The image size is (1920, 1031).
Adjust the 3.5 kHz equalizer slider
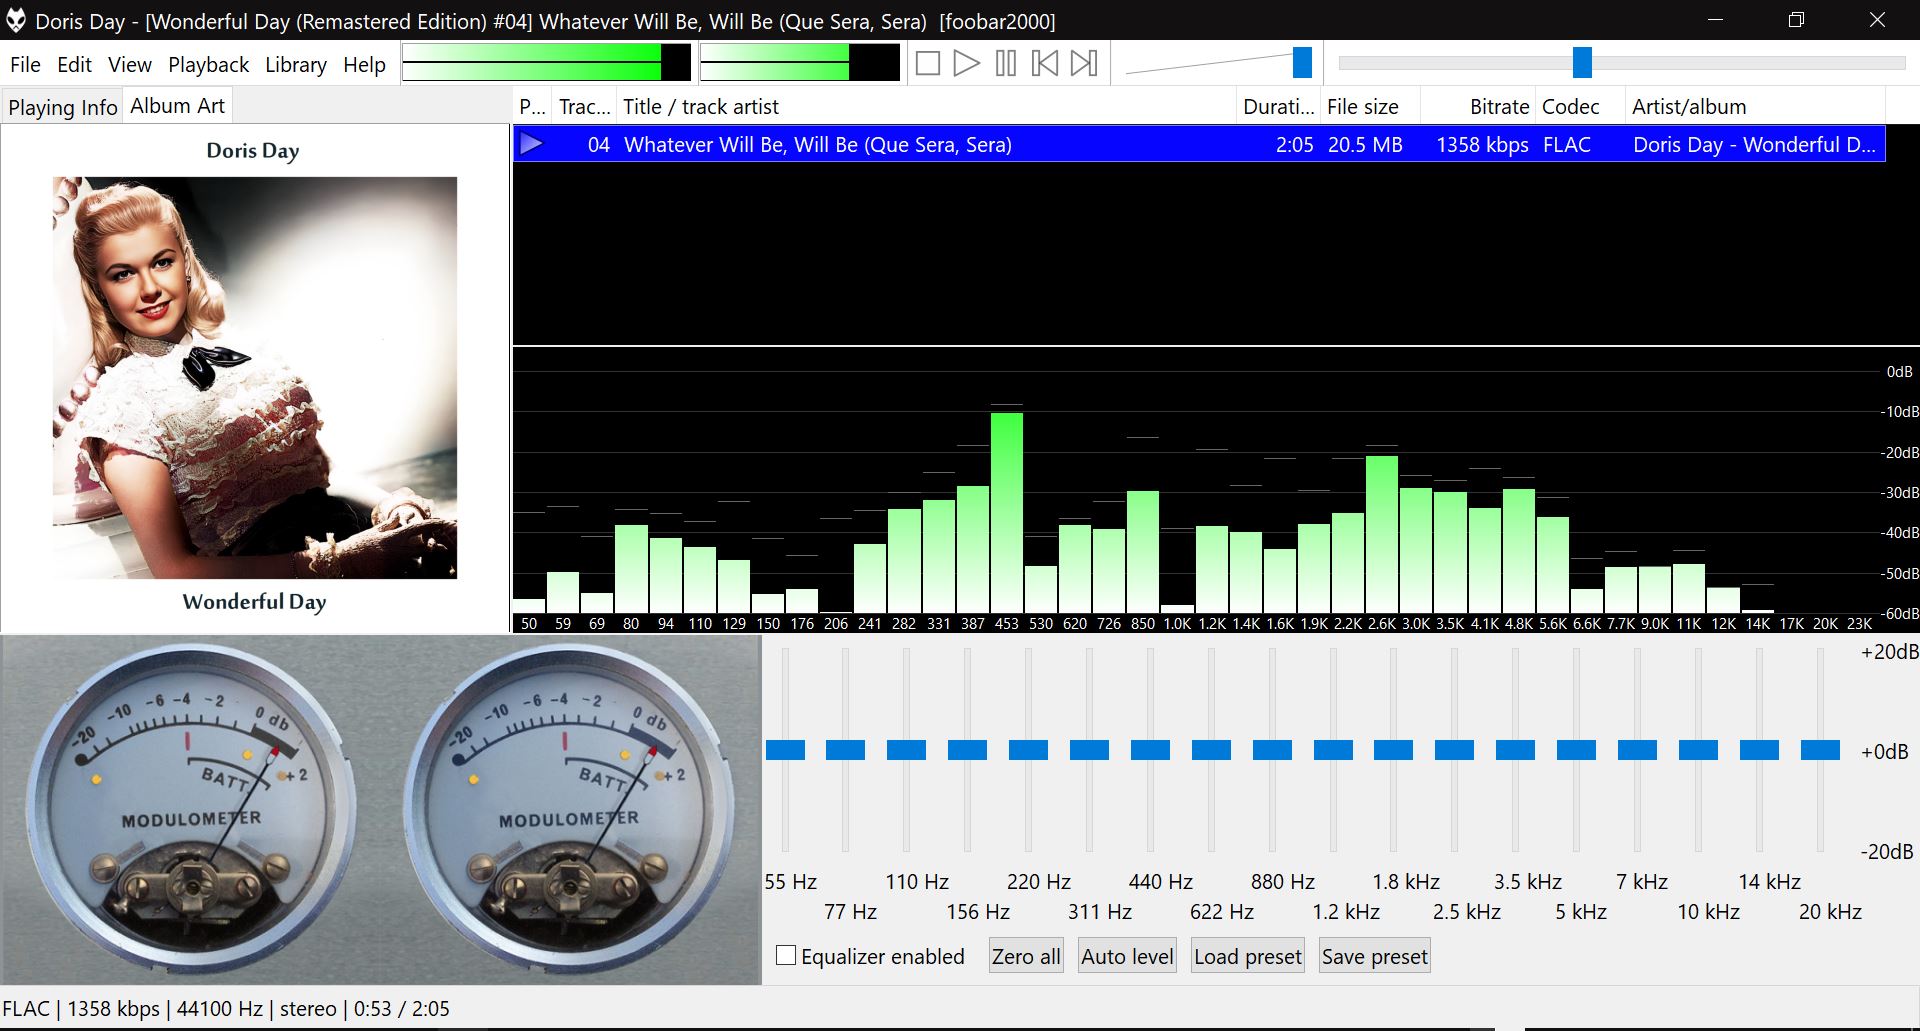(x=1515, y=750)
